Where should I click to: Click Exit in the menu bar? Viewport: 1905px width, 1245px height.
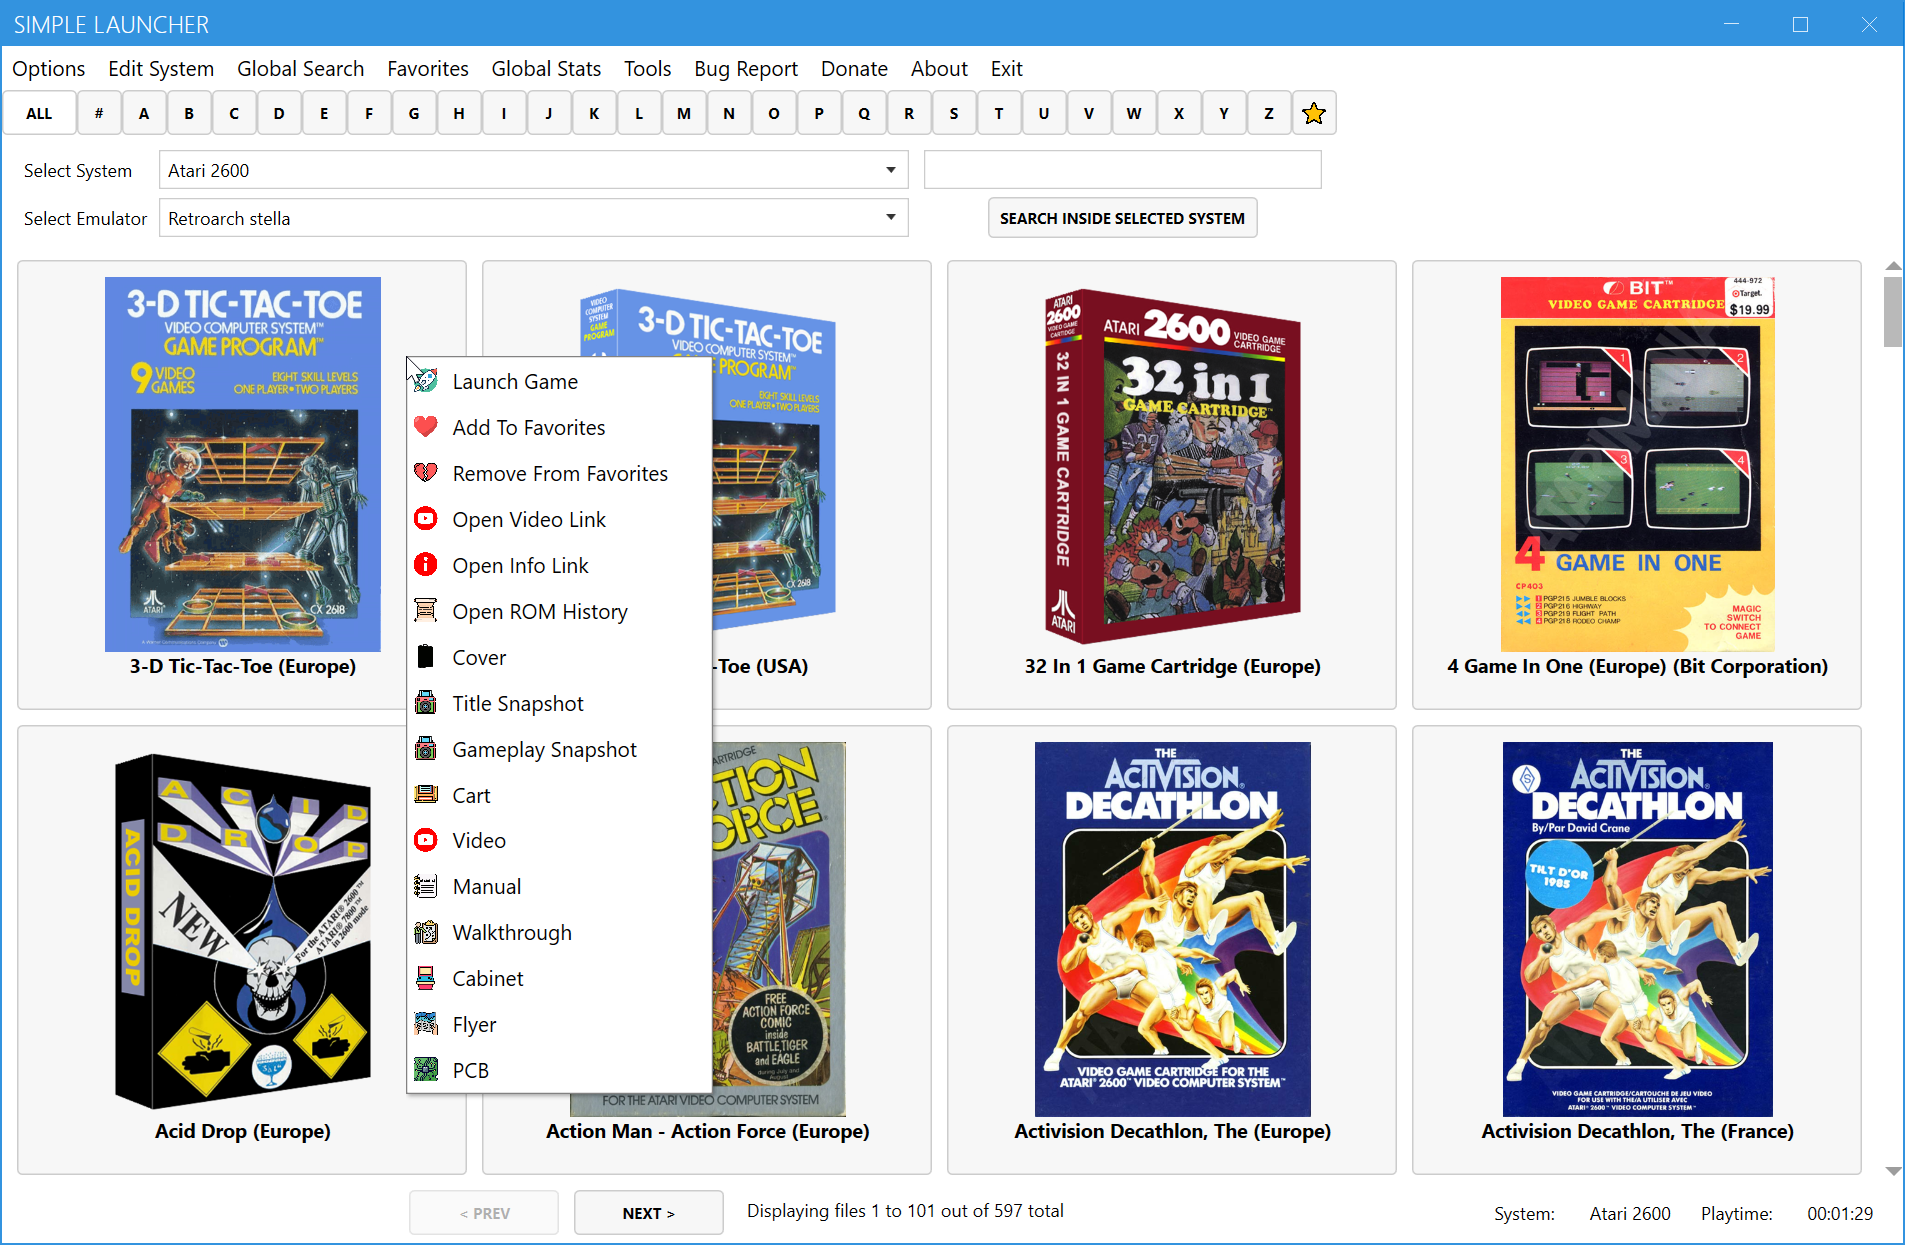point(1007,69)
